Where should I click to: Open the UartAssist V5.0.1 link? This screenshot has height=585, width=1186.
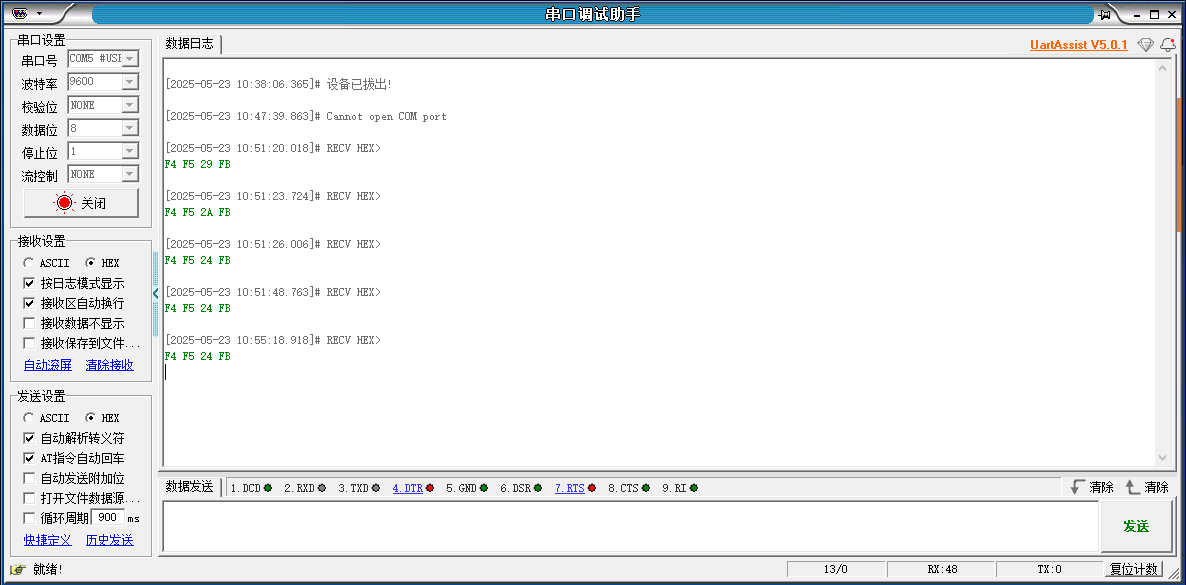point(1078,45)
